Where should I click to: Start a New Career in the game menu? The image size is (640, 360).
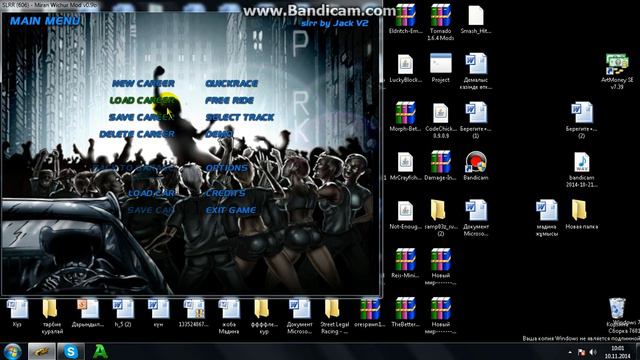[x=143, y=83]
